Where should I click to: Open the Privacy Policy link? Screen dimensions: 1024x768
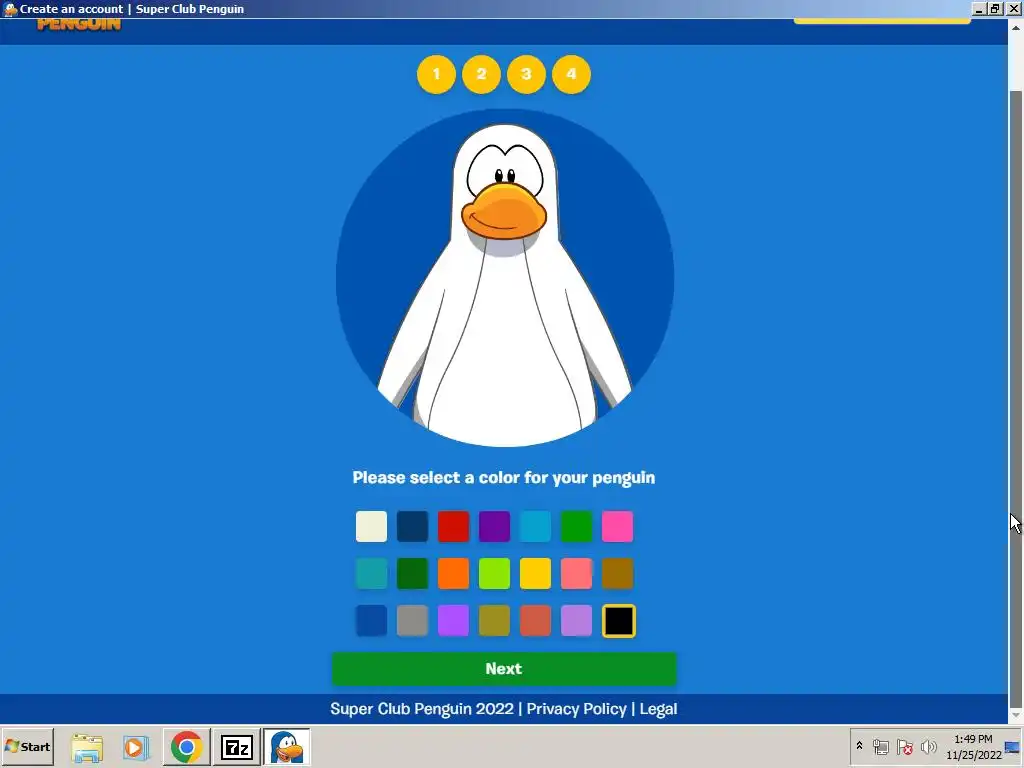(x=577, y=709)
